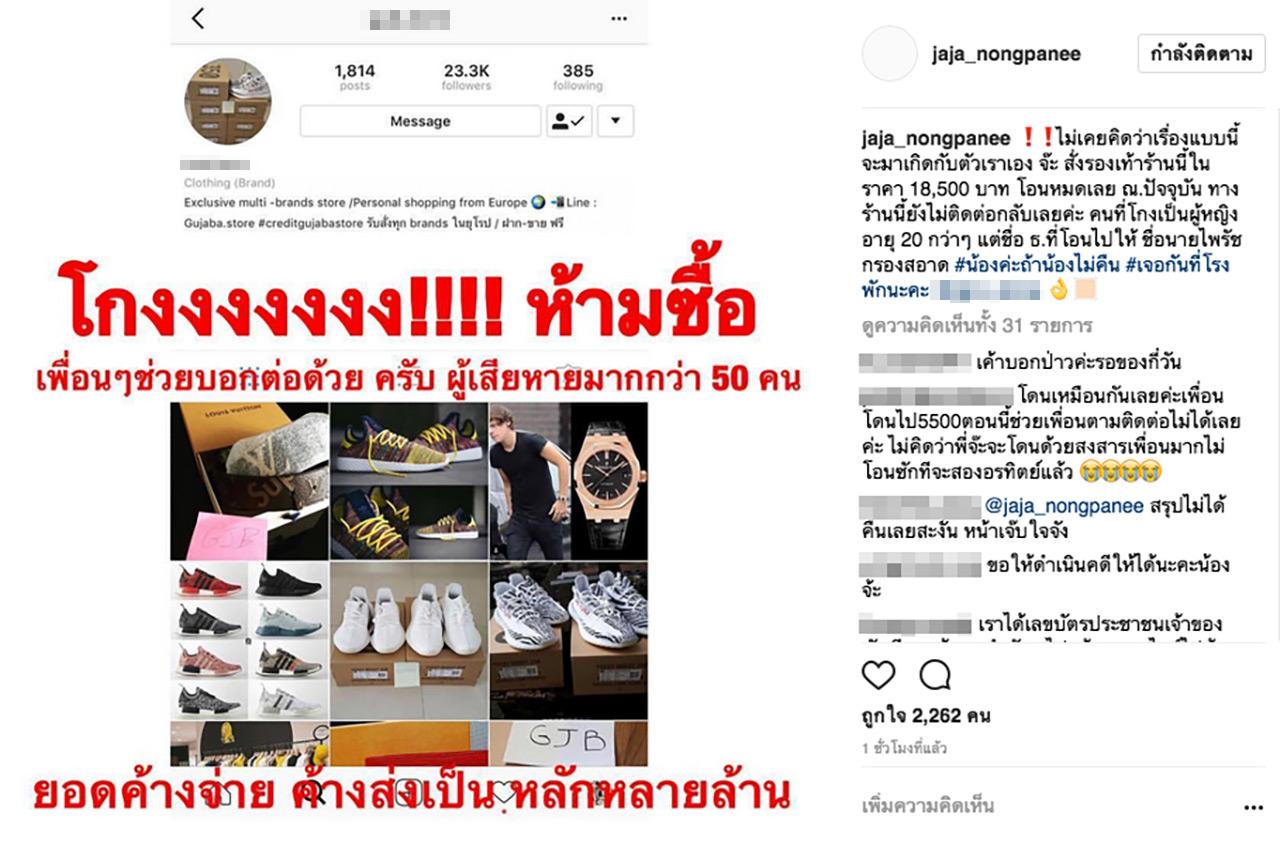Open the @jaja_nongpanee mention in comment
This screenshot has height=845, width=1280.
(1064, 506)
